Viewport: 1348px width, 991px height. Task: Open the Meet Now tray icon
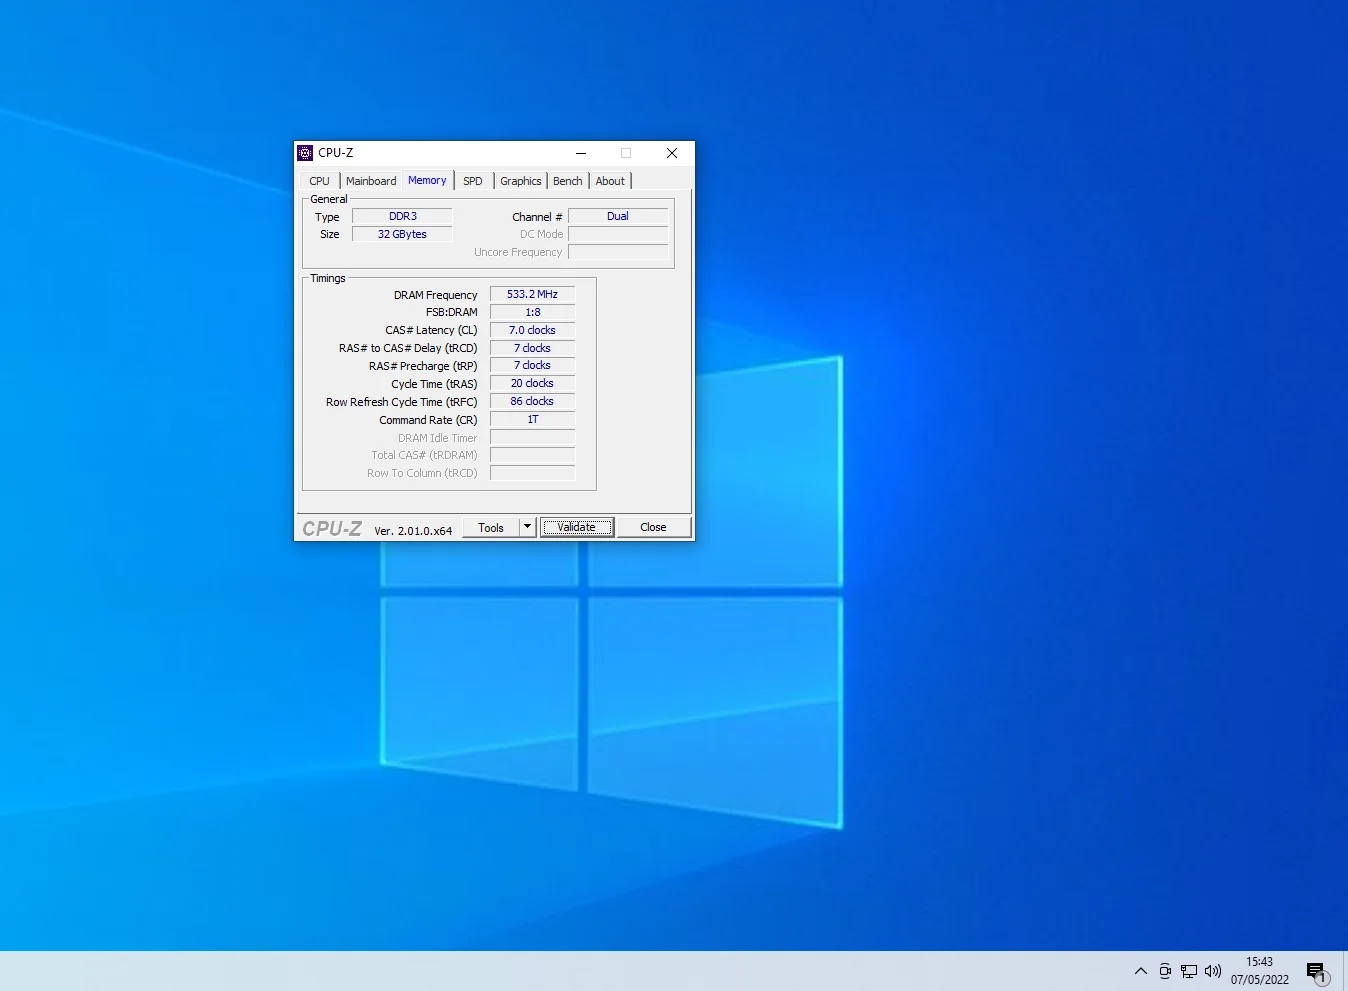click(1165, 971)
